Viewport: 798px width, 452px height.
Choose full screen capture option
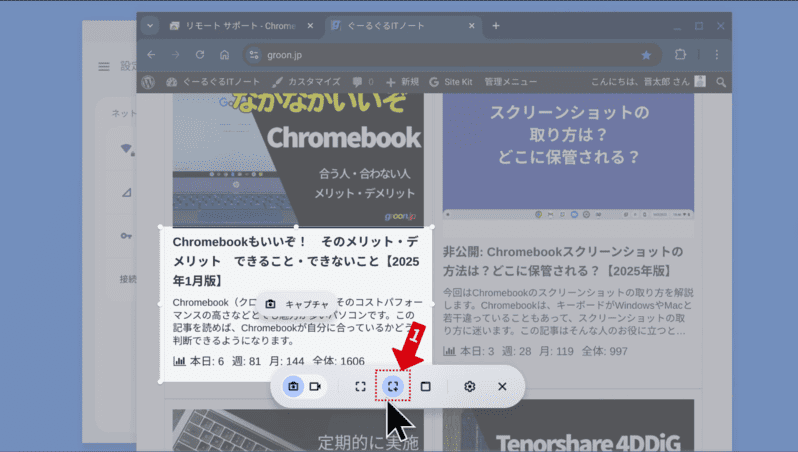click(360, 386)
